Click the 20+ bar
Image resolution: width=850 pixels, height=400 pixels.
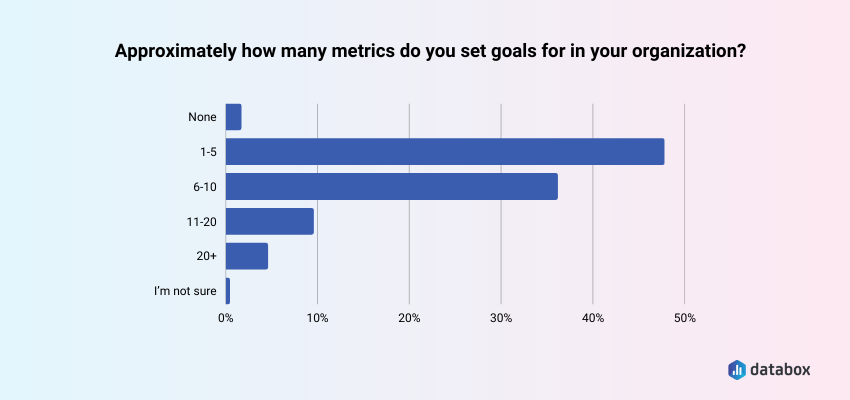pos(247,256)
